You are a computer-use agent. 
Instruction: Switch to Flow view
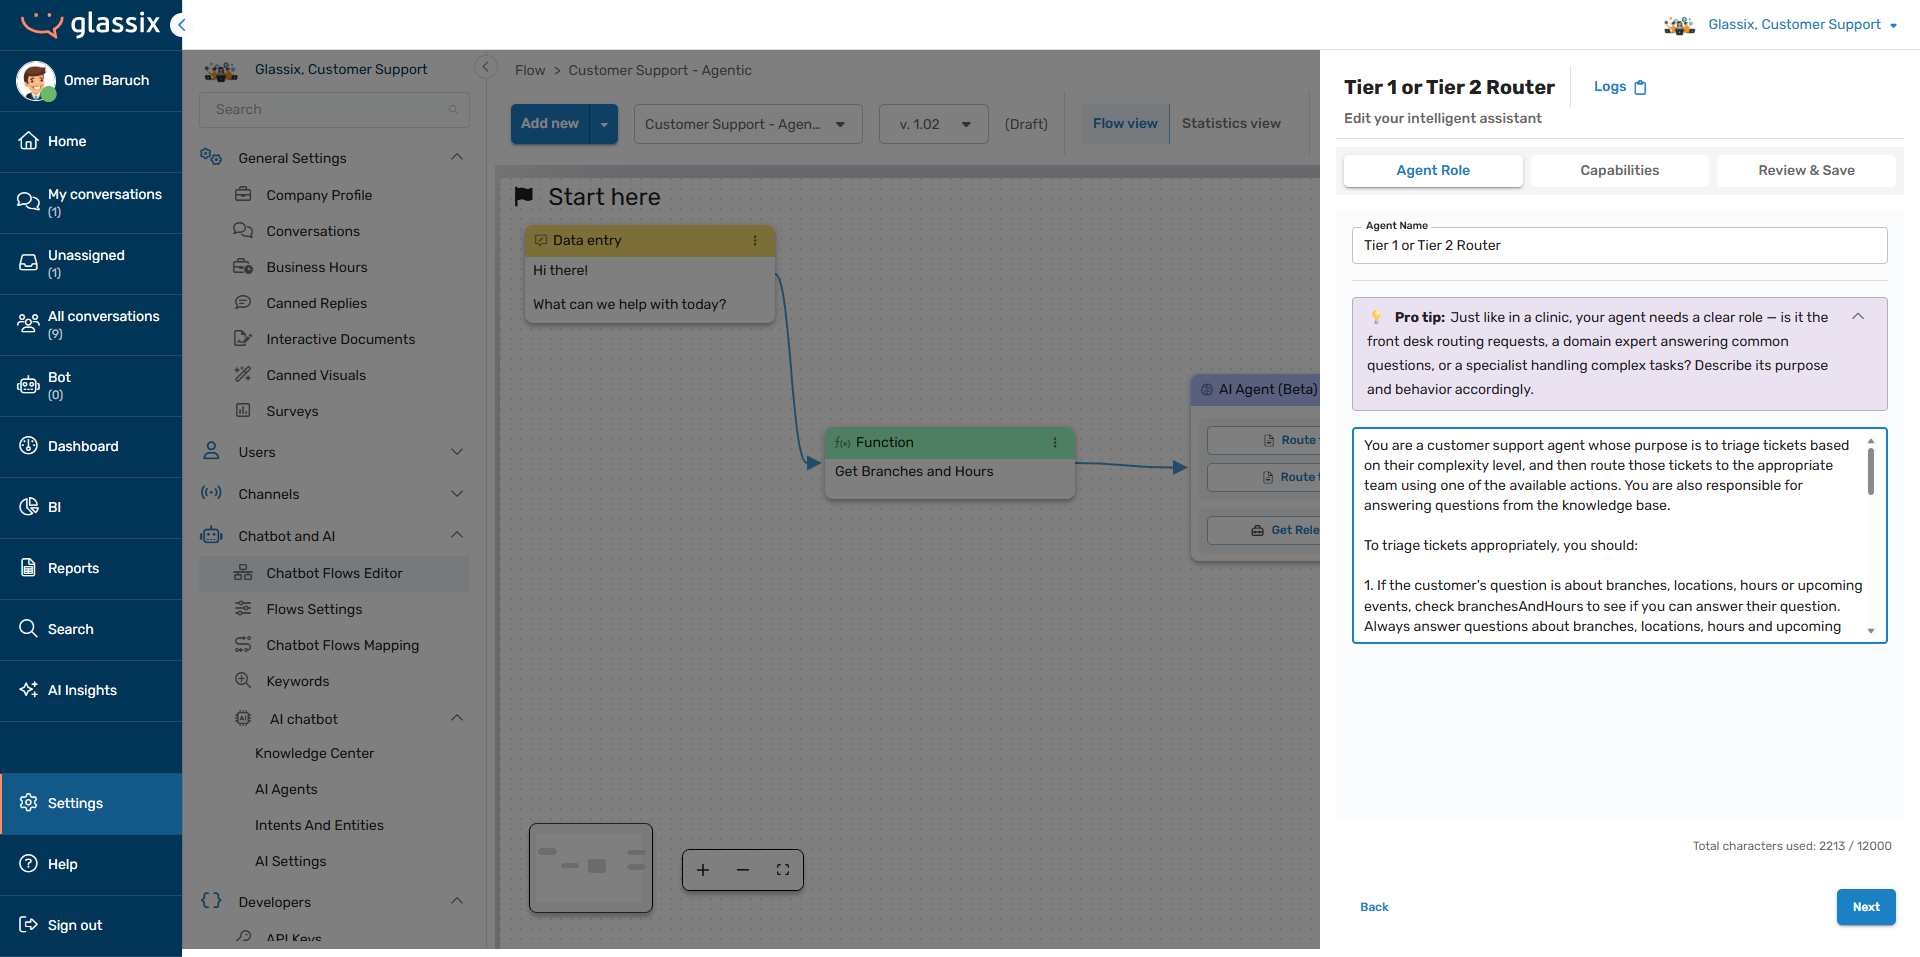pos(1125,124)
